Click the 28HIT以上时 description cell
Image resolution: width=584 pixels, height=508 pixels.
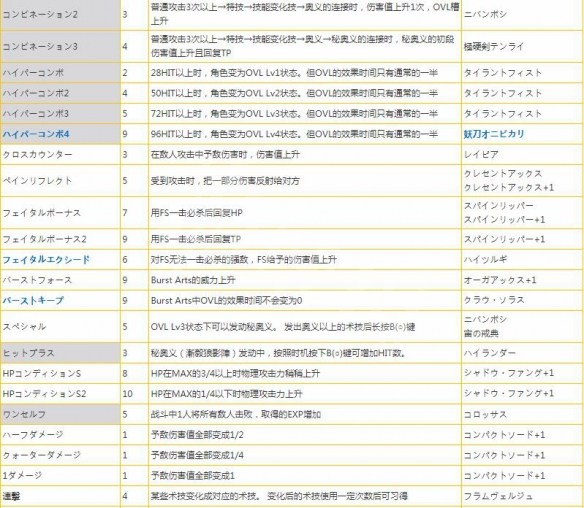305,73
